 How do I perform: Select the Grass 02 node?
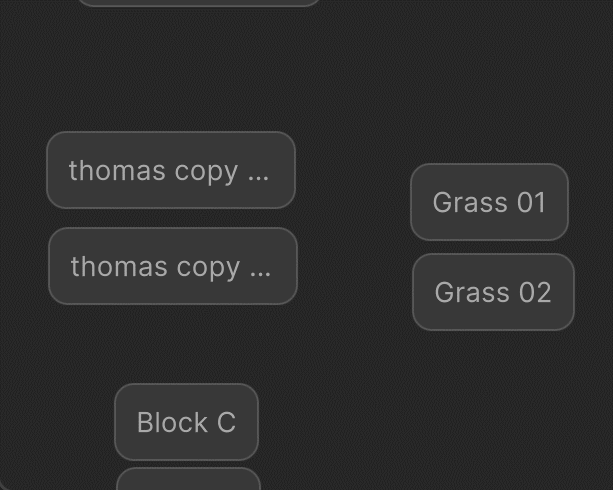pos(493,292)
